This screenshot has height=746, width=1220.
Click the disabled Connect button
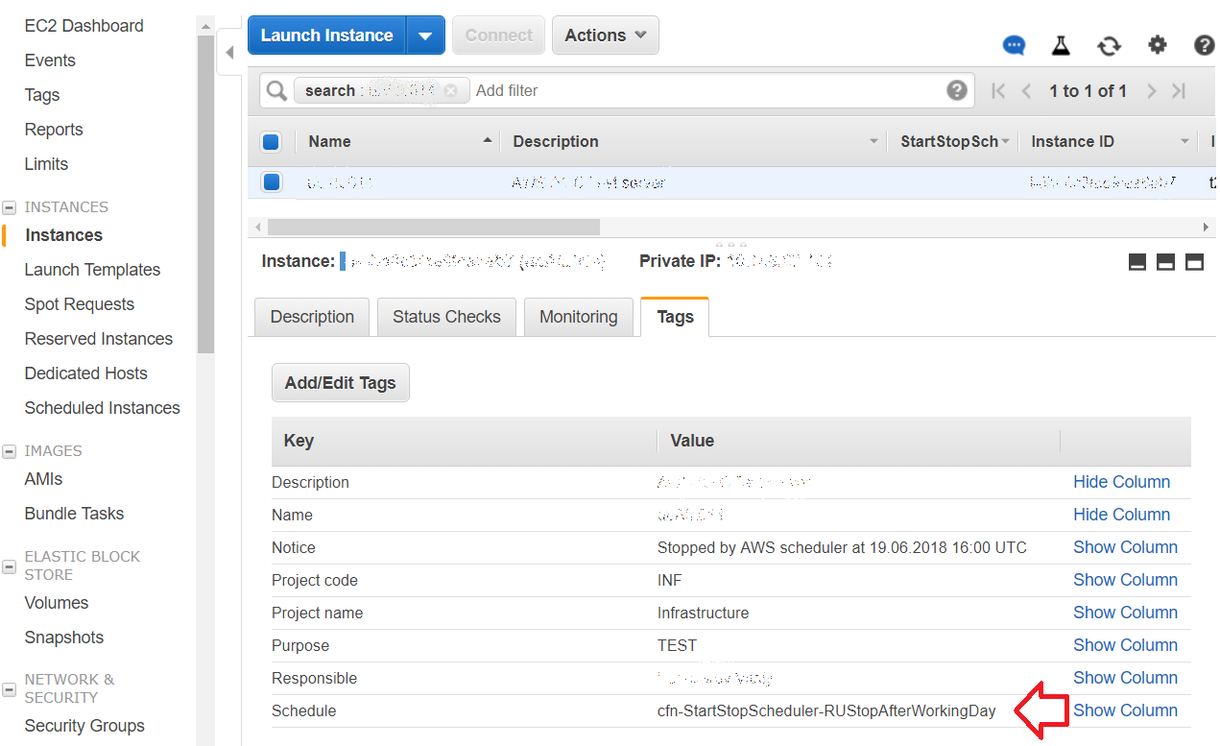click(498, 36)
